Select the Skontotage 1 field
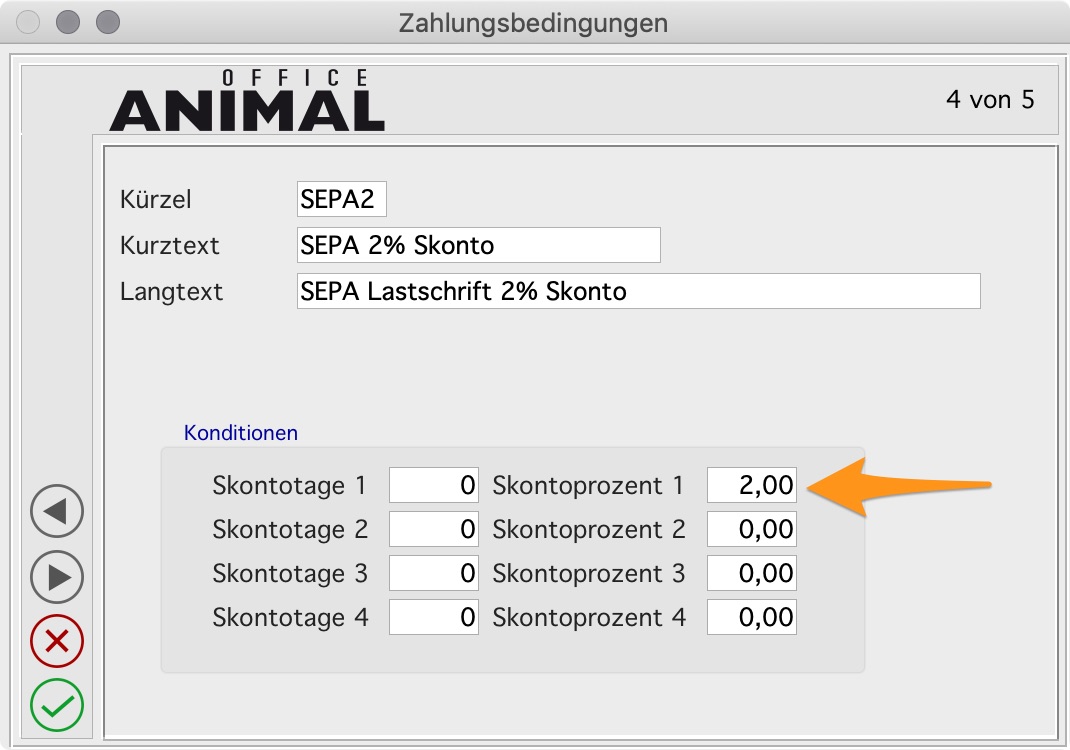 434,486
